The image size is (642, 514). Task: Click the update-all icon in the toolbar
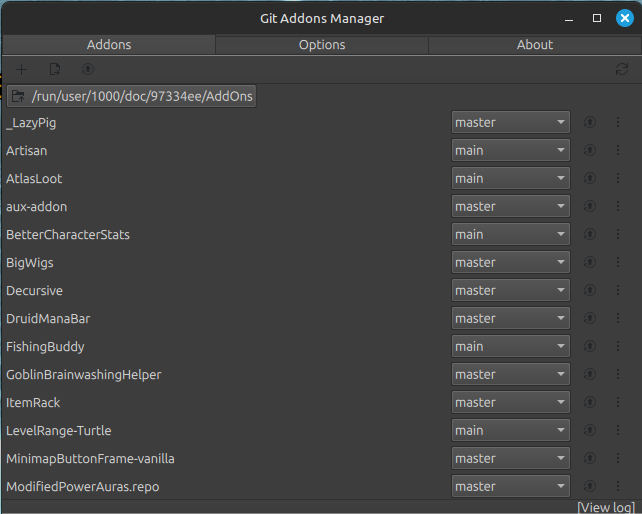88,69
